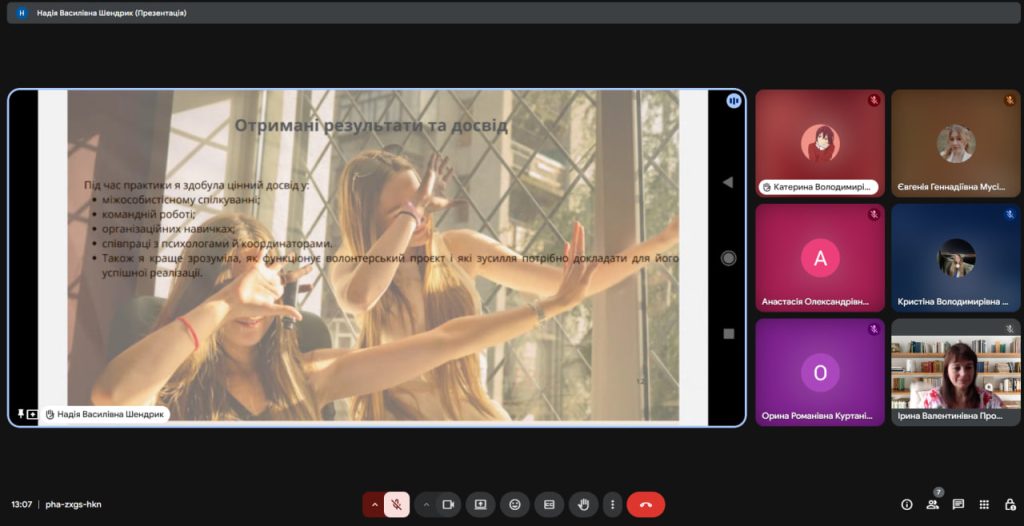The image size is (1024, 526).
Task: Toggle closed captions
Action: click(548, 505)
